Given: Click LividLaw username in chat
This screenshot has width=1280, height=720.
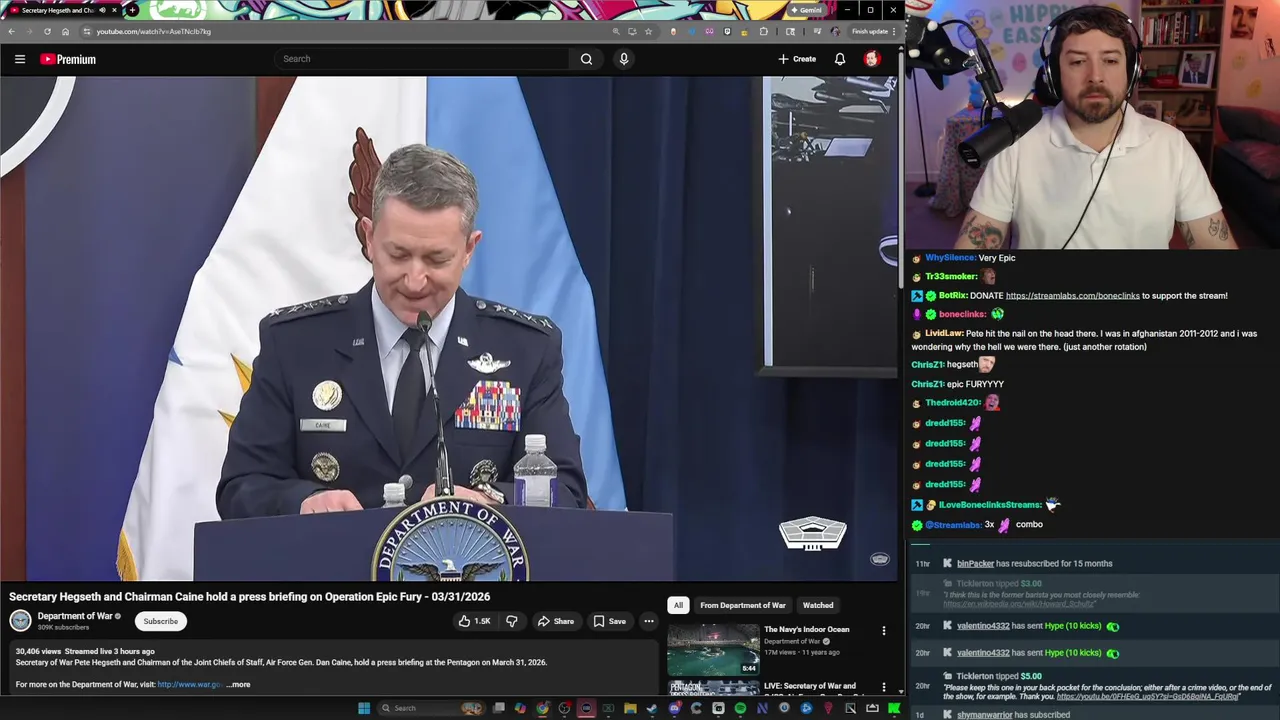Looking at the screenshot, I should click(x=943, y=334).
